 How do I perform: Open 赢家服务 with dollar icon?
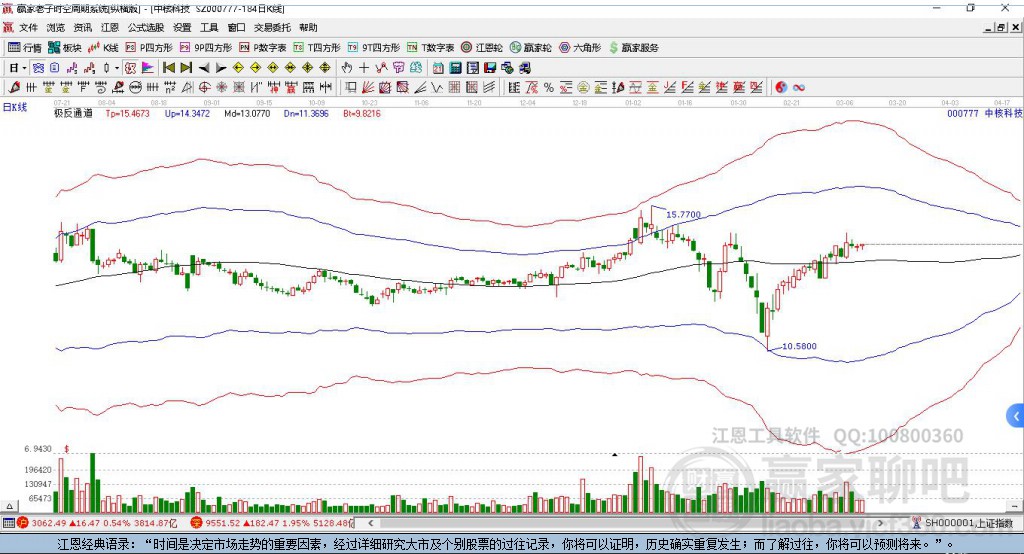633,48
